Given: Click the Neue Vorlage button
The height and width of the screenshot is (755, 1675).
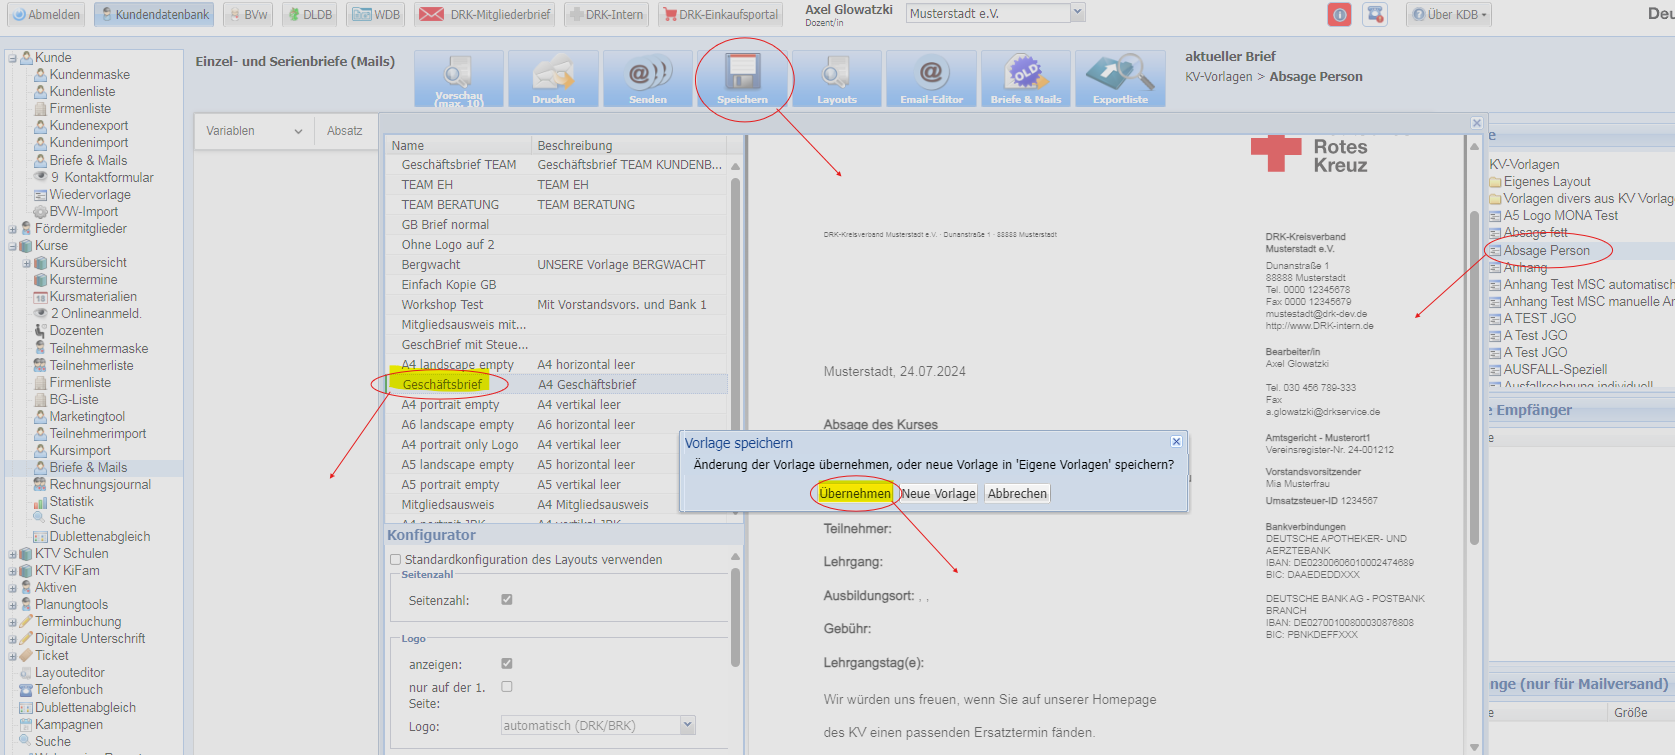Looking at the screenshot, I should pos(938,494).
